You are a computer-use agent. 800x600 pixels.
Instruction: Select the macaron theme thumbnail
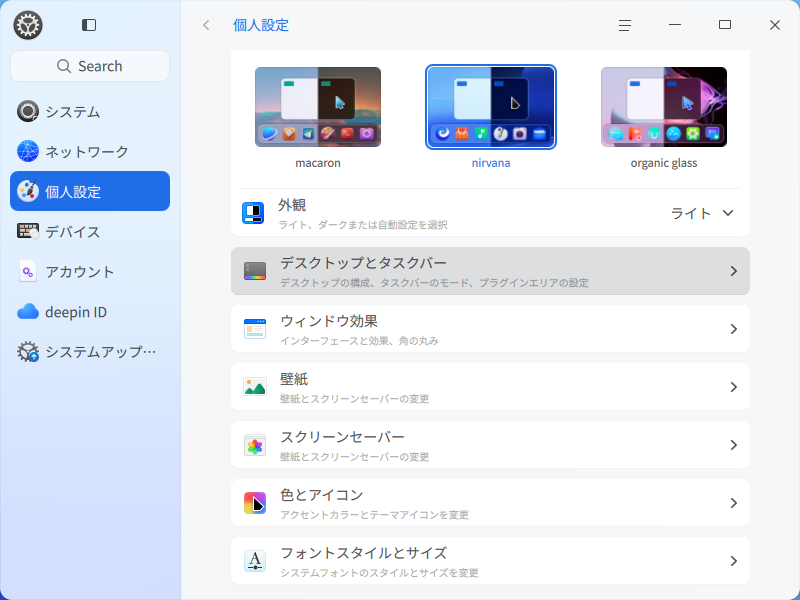pyautogui.click(x=318, y=107)
